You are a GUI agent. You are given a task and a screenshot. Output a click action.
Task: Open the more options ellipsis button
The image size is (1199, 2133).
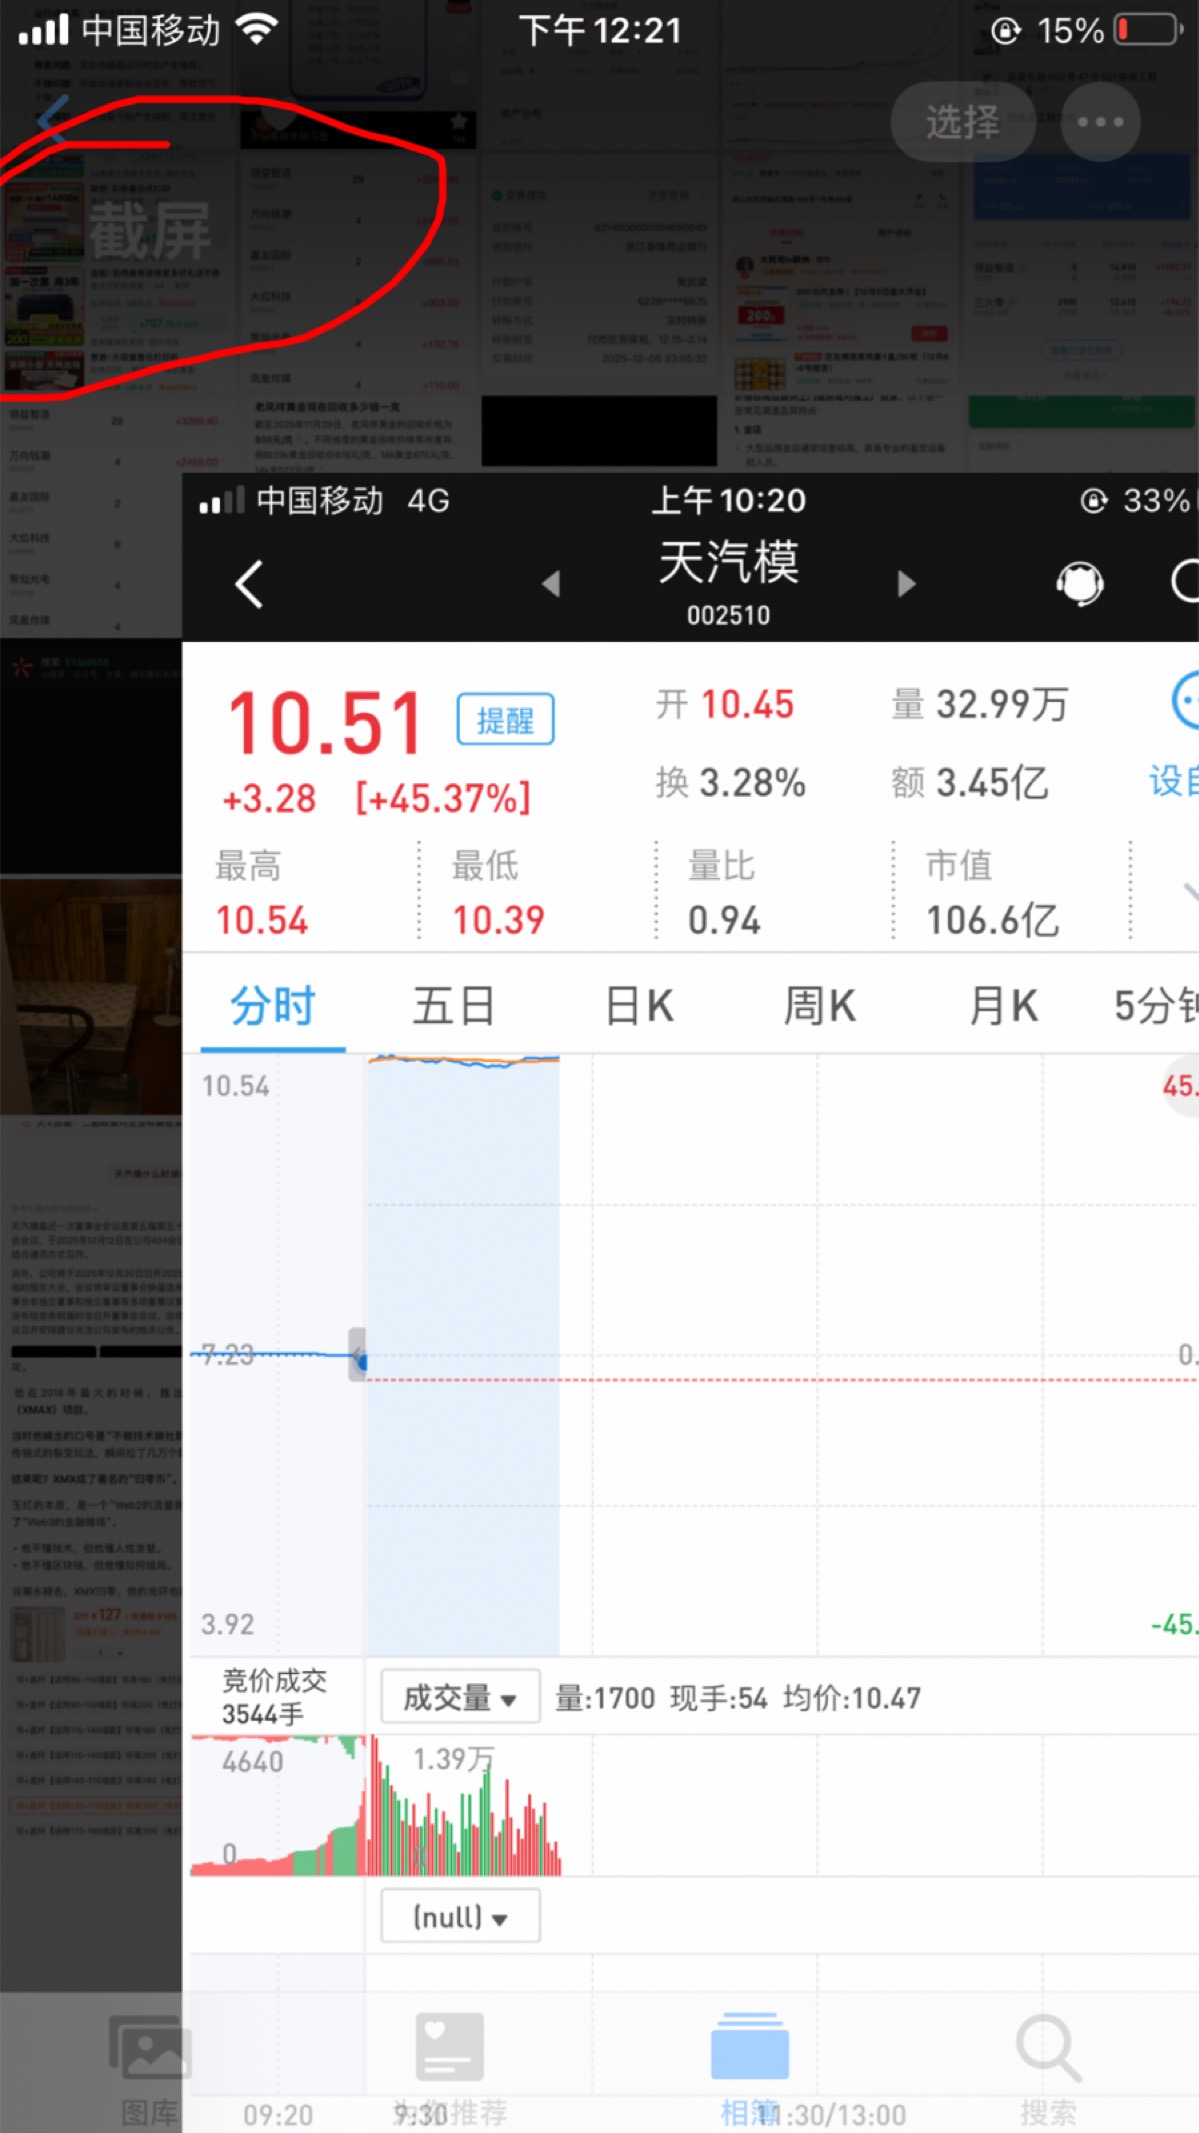1101,122
